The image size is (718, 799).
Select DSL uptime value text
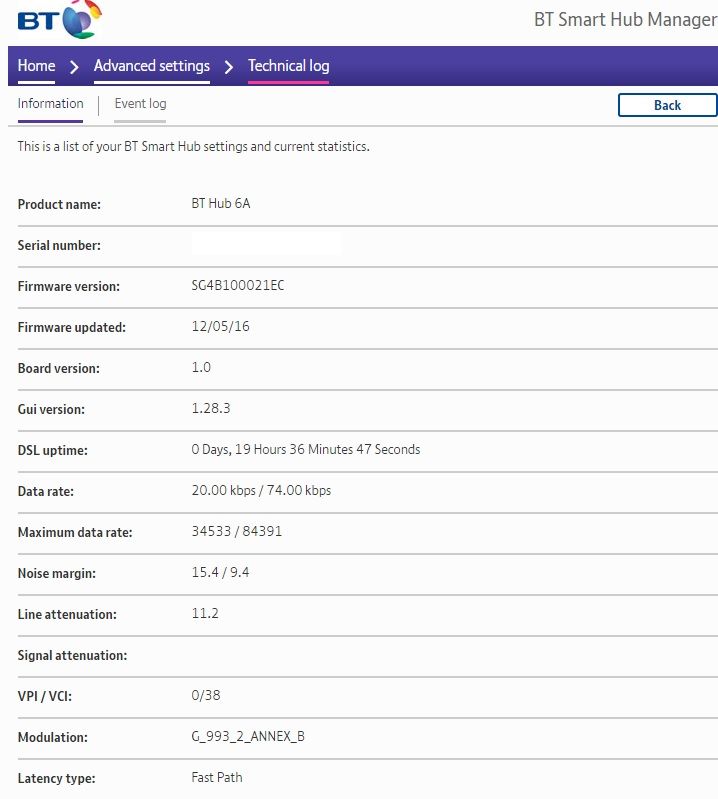coord(306,449)
